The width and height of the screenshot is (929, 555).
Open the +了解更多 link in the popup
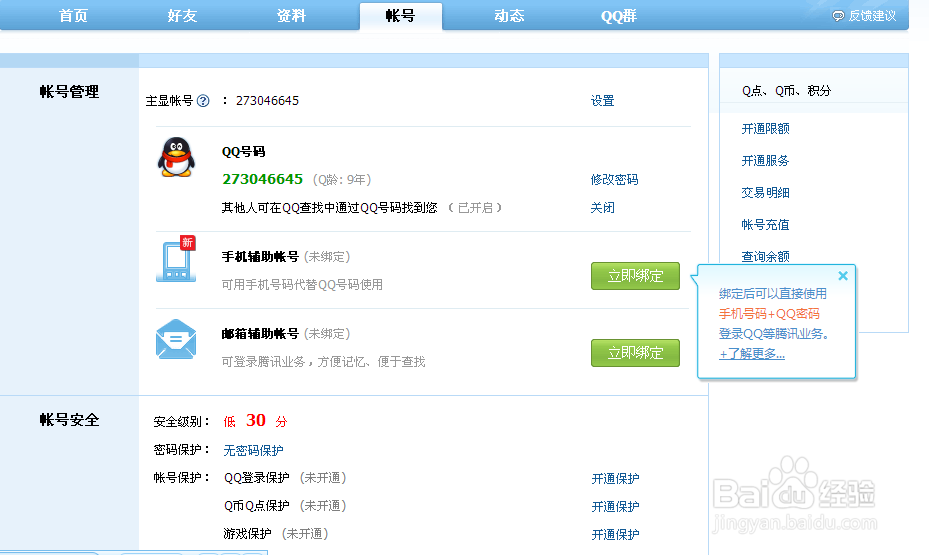coord(752,354)
